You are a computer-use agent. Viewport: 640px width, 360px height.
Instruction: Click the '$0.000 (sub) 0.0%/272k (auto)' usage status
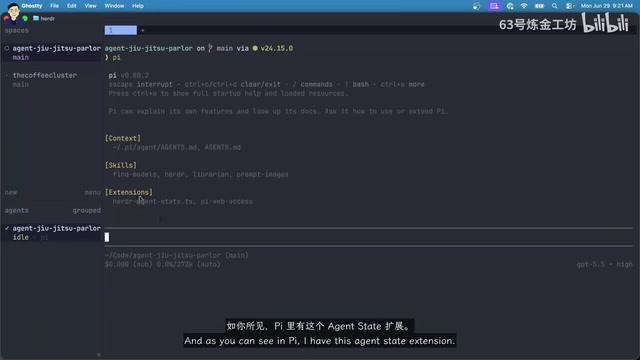pos(162,264)
